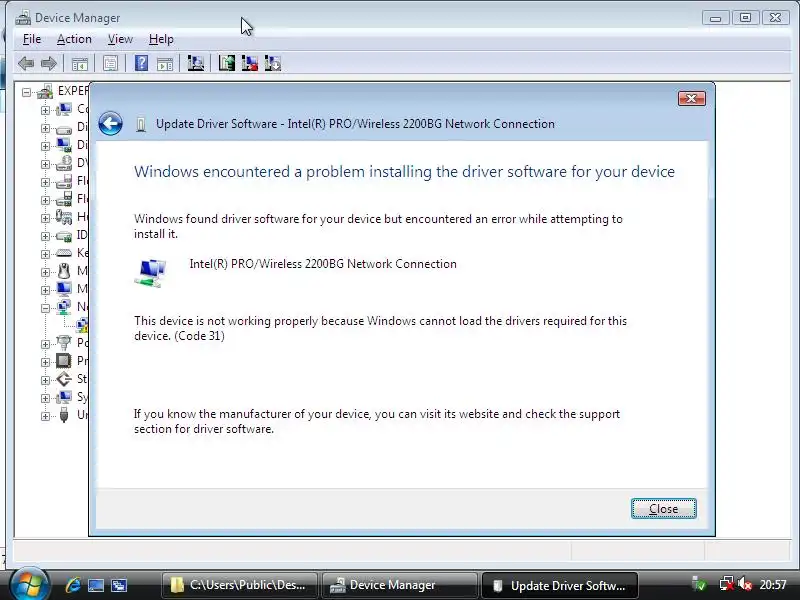Select the Human Interface Devices icon in tree
800x600 pixels.
(64, 217)
